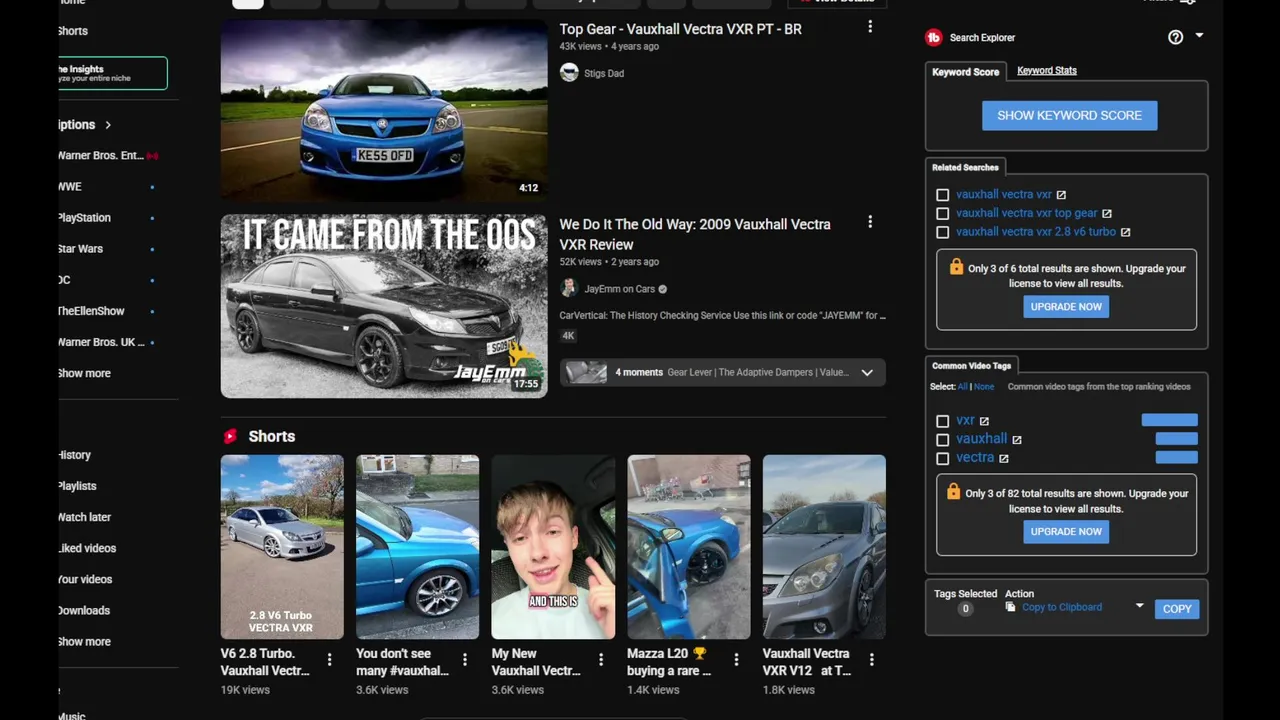Switch to Keyword Stats tab

(x=1047, y=70)
